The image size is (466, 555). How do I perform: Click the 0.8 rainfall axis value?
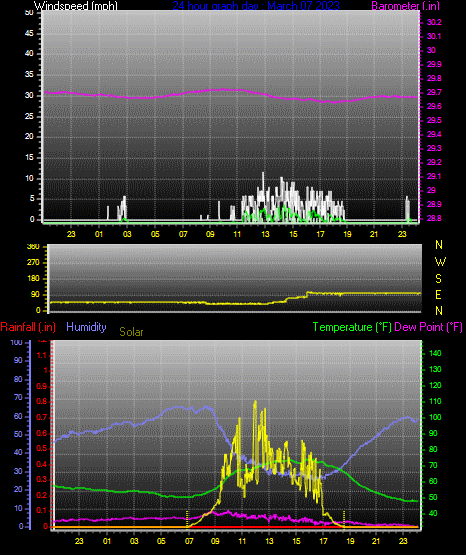click(42, 401)
